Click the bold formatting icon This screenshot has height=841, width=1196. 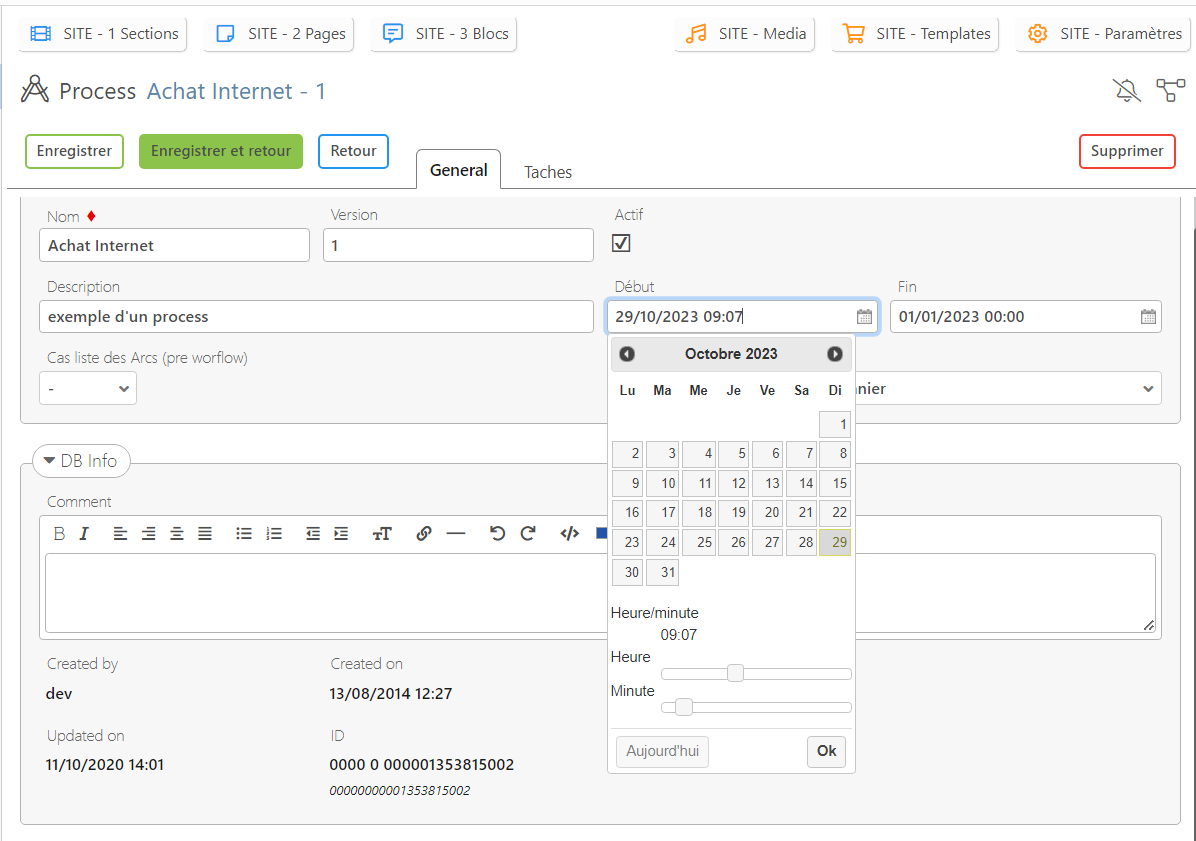point(59,534)
